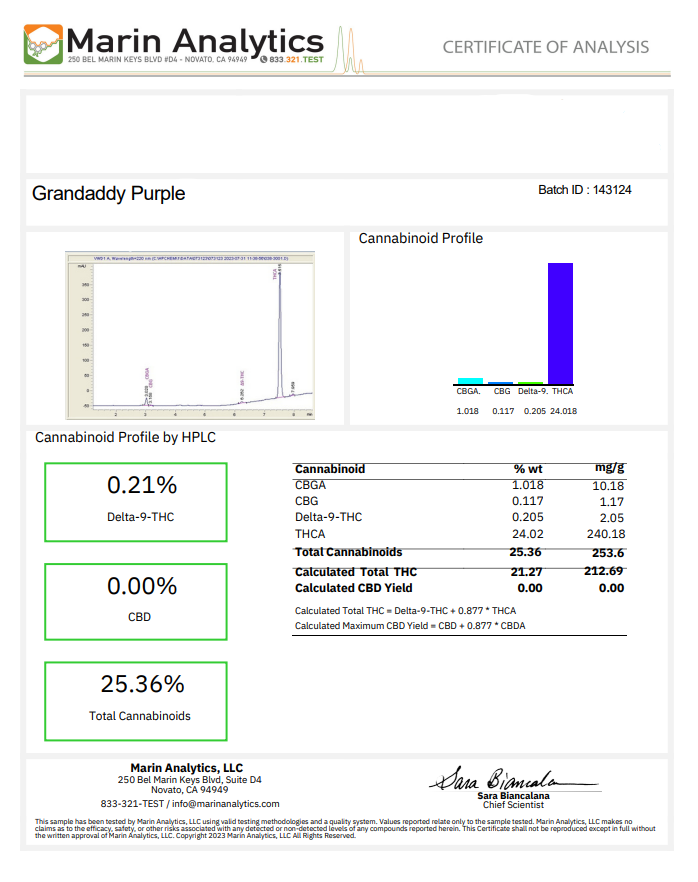This screenshot has width=698, height=882.
Task: Select the CBG row name in table
Action: [307, 501]
